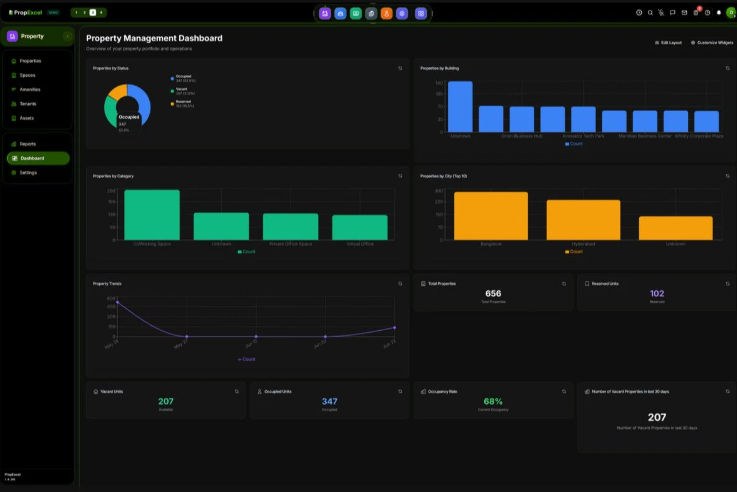This screenshot has width=737, height=492.
Task: Refresh the Properties by Status widget
Action: (400, 68)
